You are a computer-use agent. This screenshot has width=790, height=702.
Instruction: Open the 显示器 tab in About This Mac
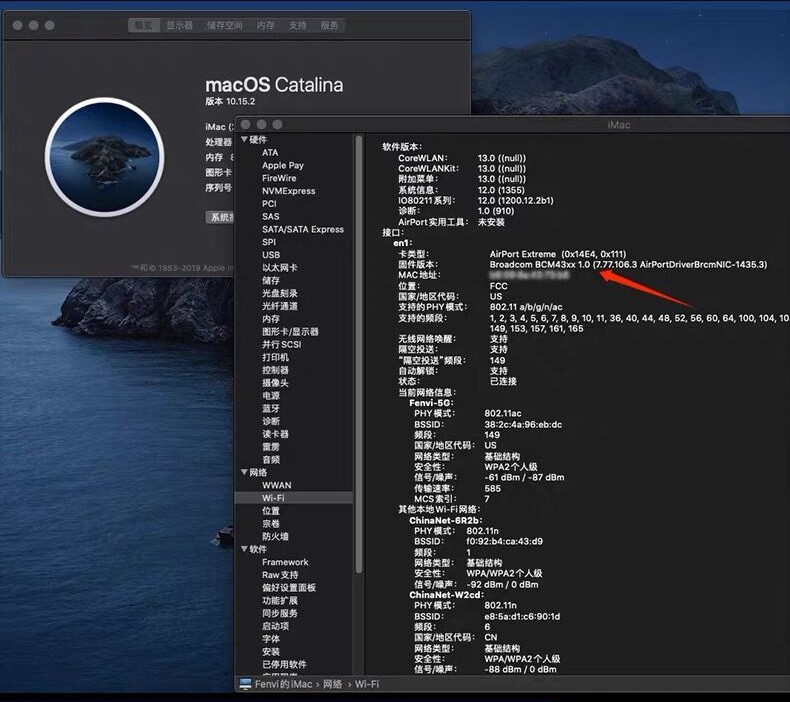[179, 25]
